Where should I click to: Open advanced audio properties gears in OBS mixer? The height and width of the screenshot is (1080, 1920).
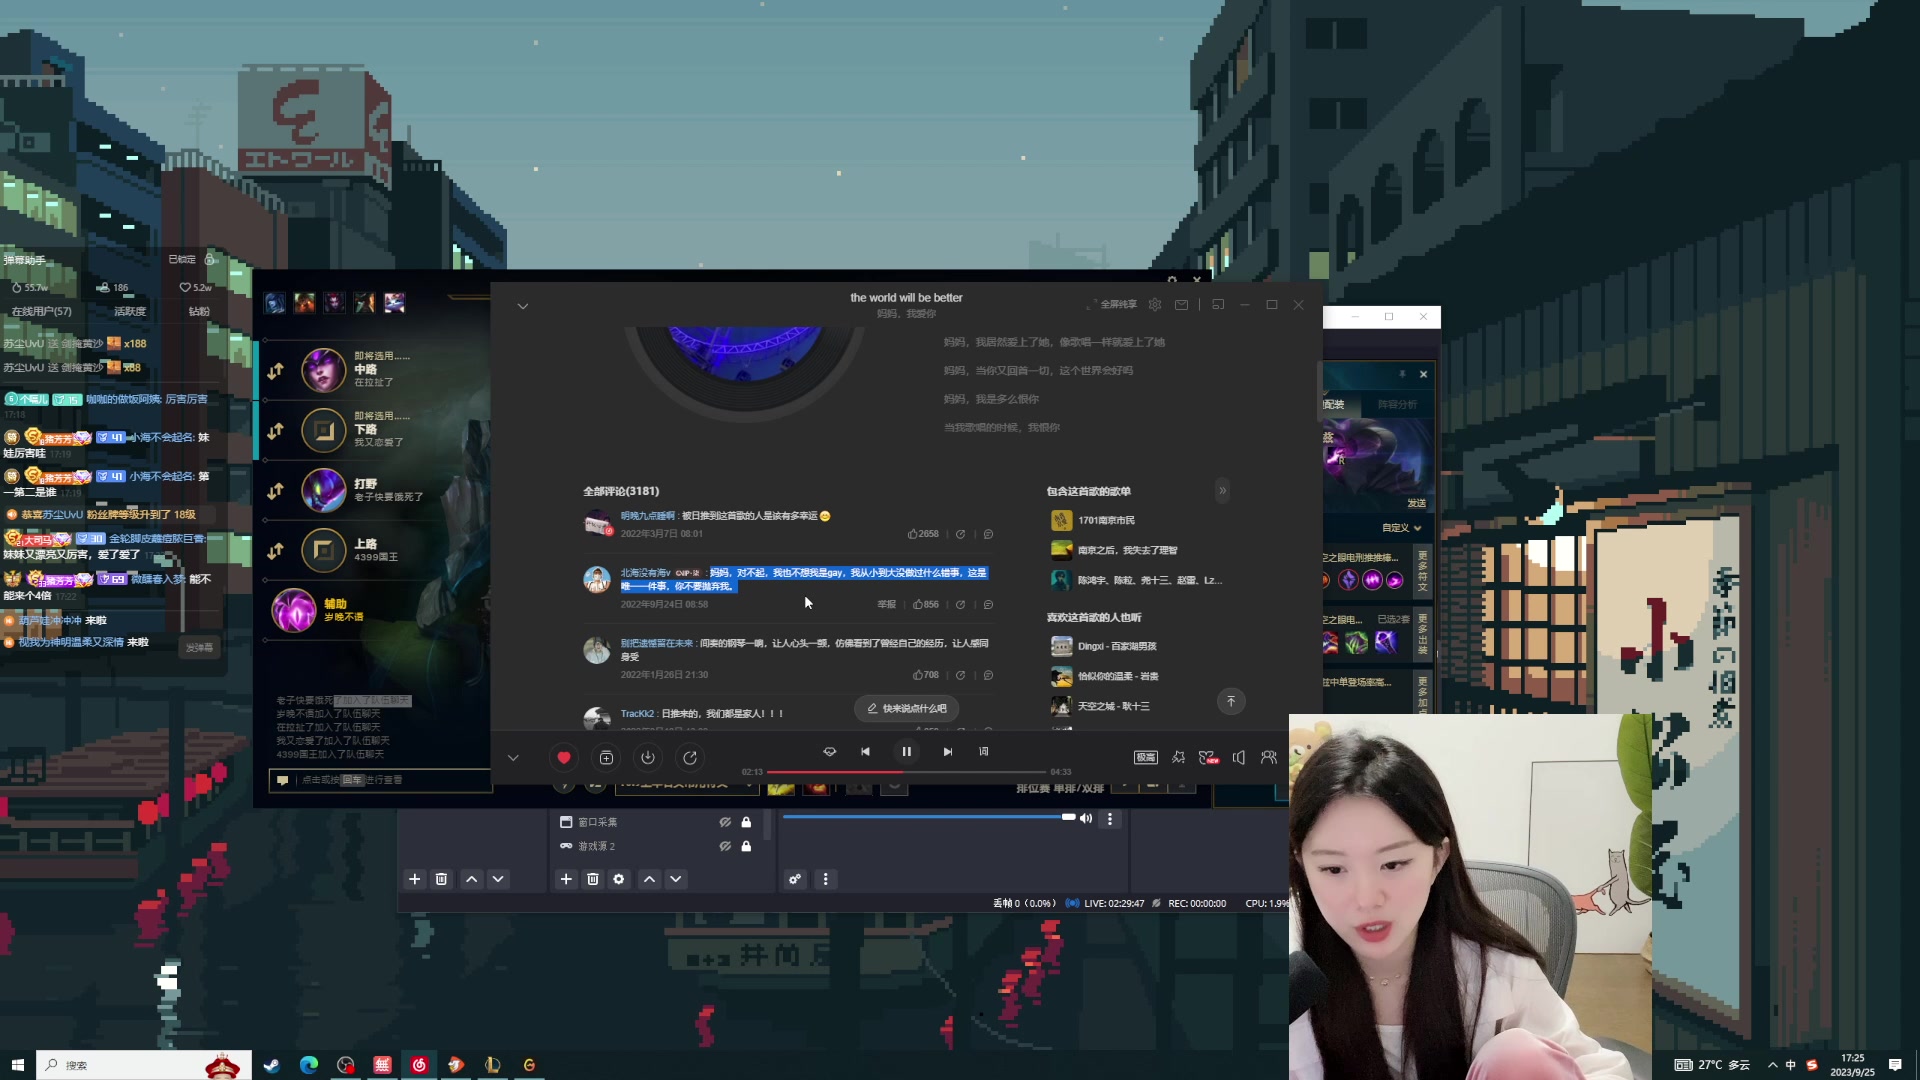795,879
